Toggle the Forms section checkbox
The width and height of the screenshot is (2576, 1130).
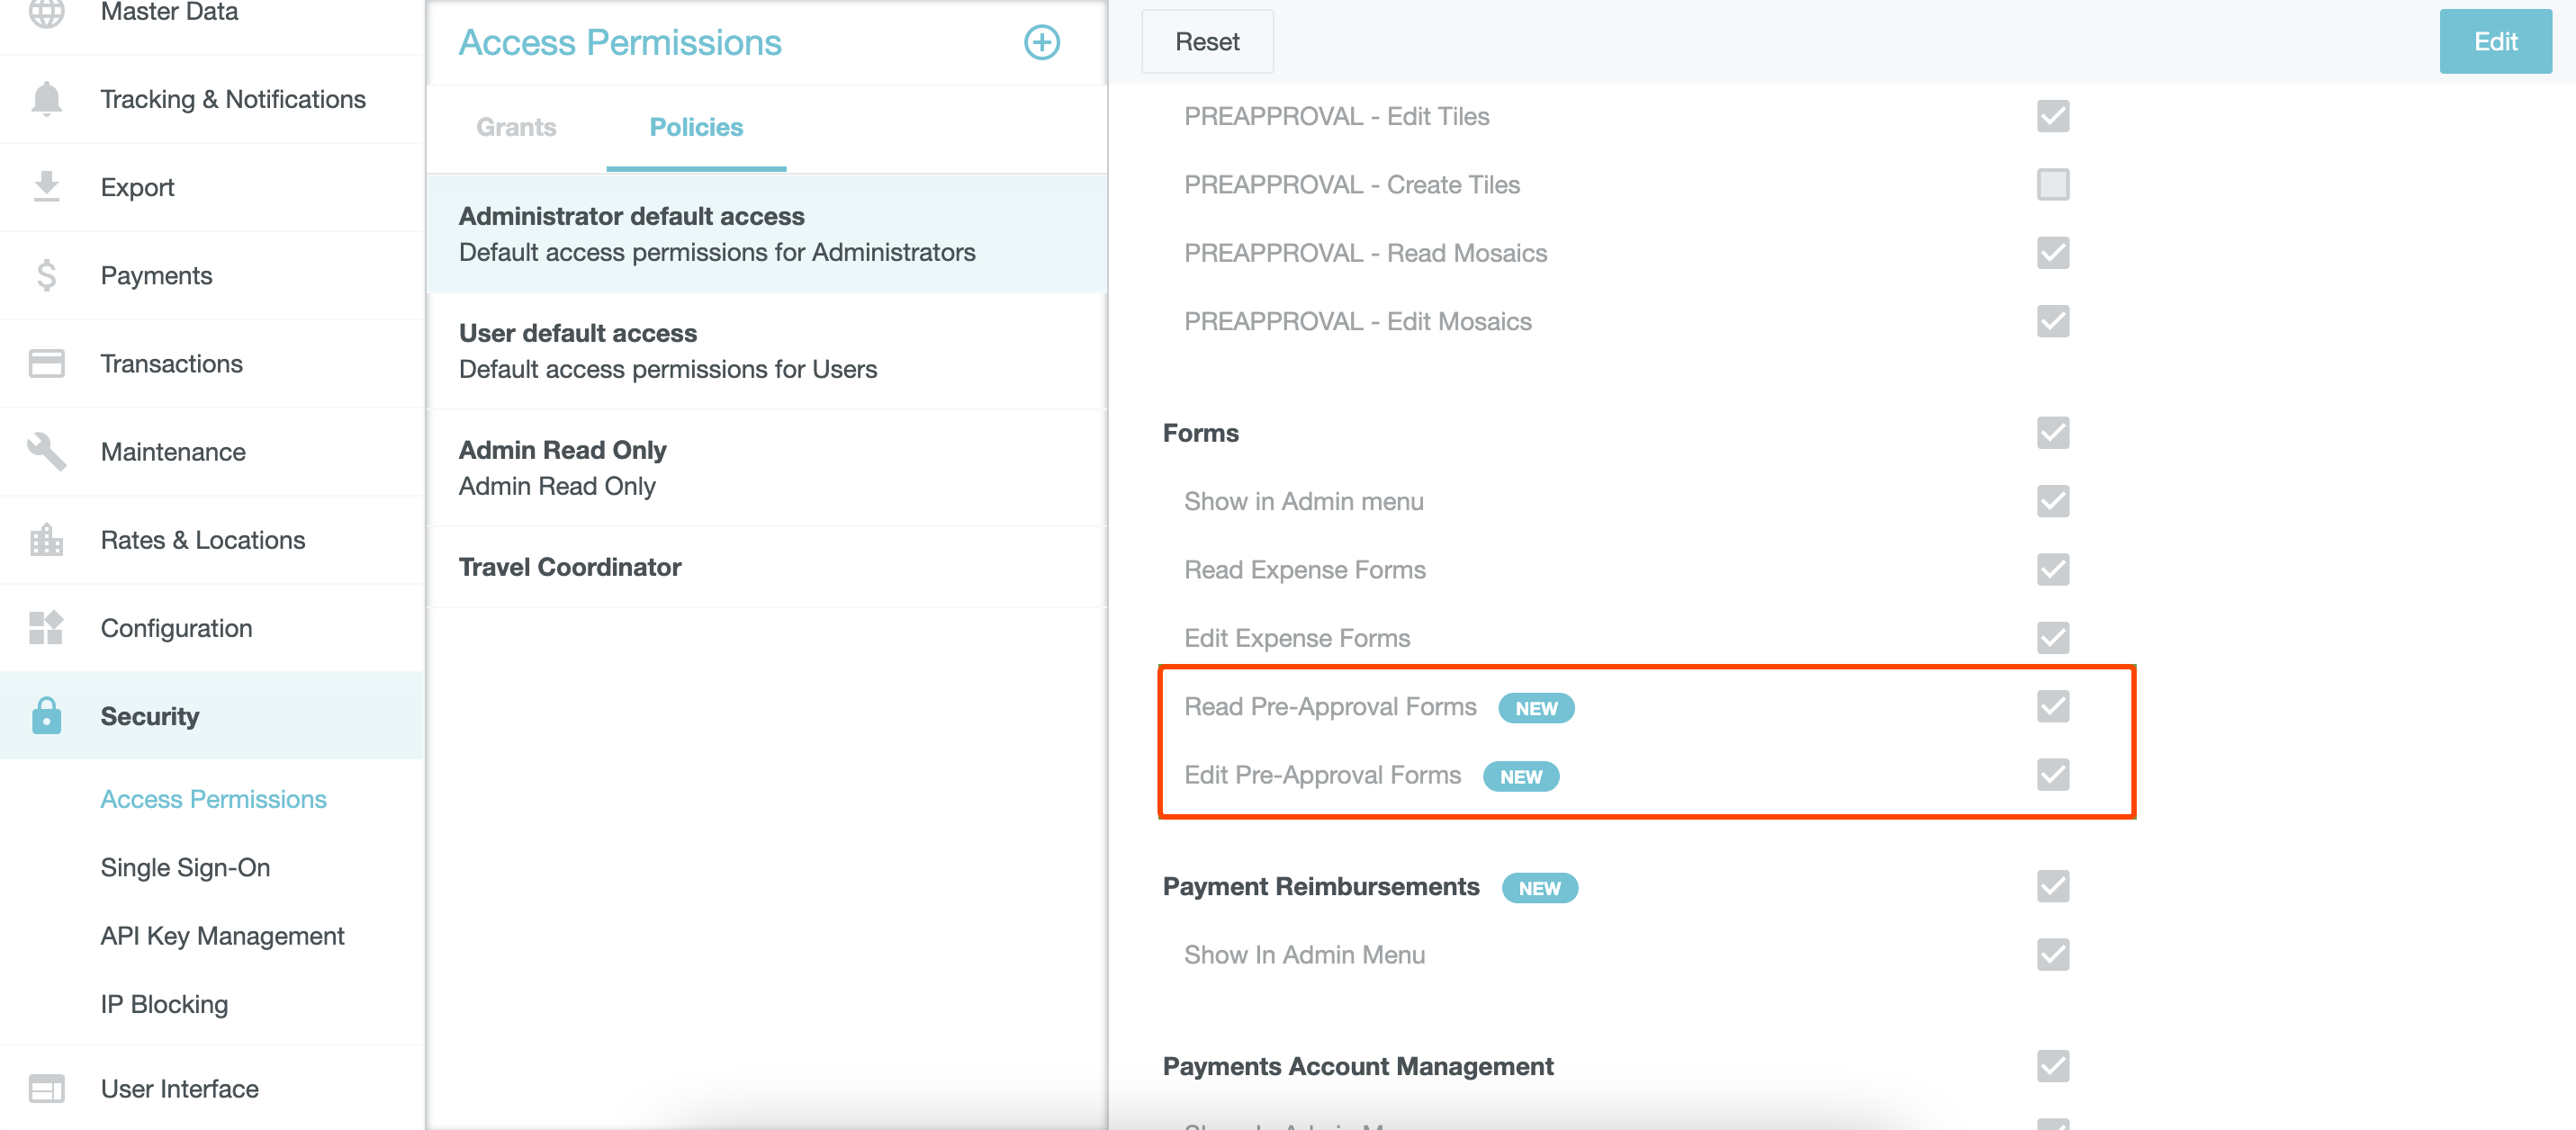point(2052,433)
